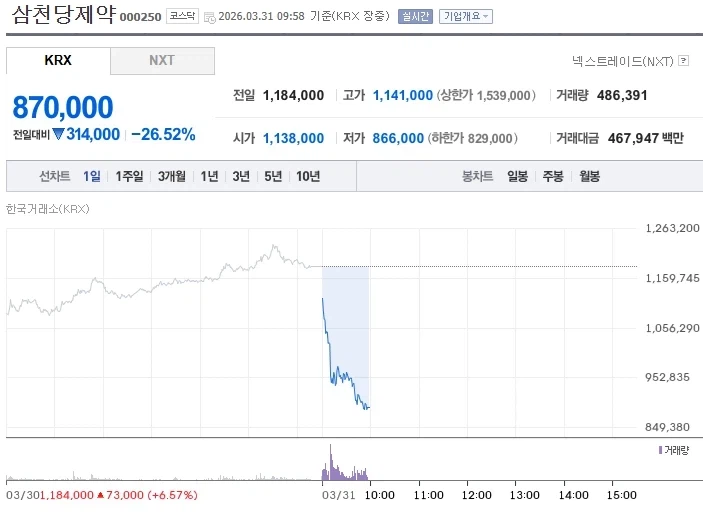The width and height of the screenshot is (703, 516).
Task: Switch chart range to 10년
Action: (307, 176)
